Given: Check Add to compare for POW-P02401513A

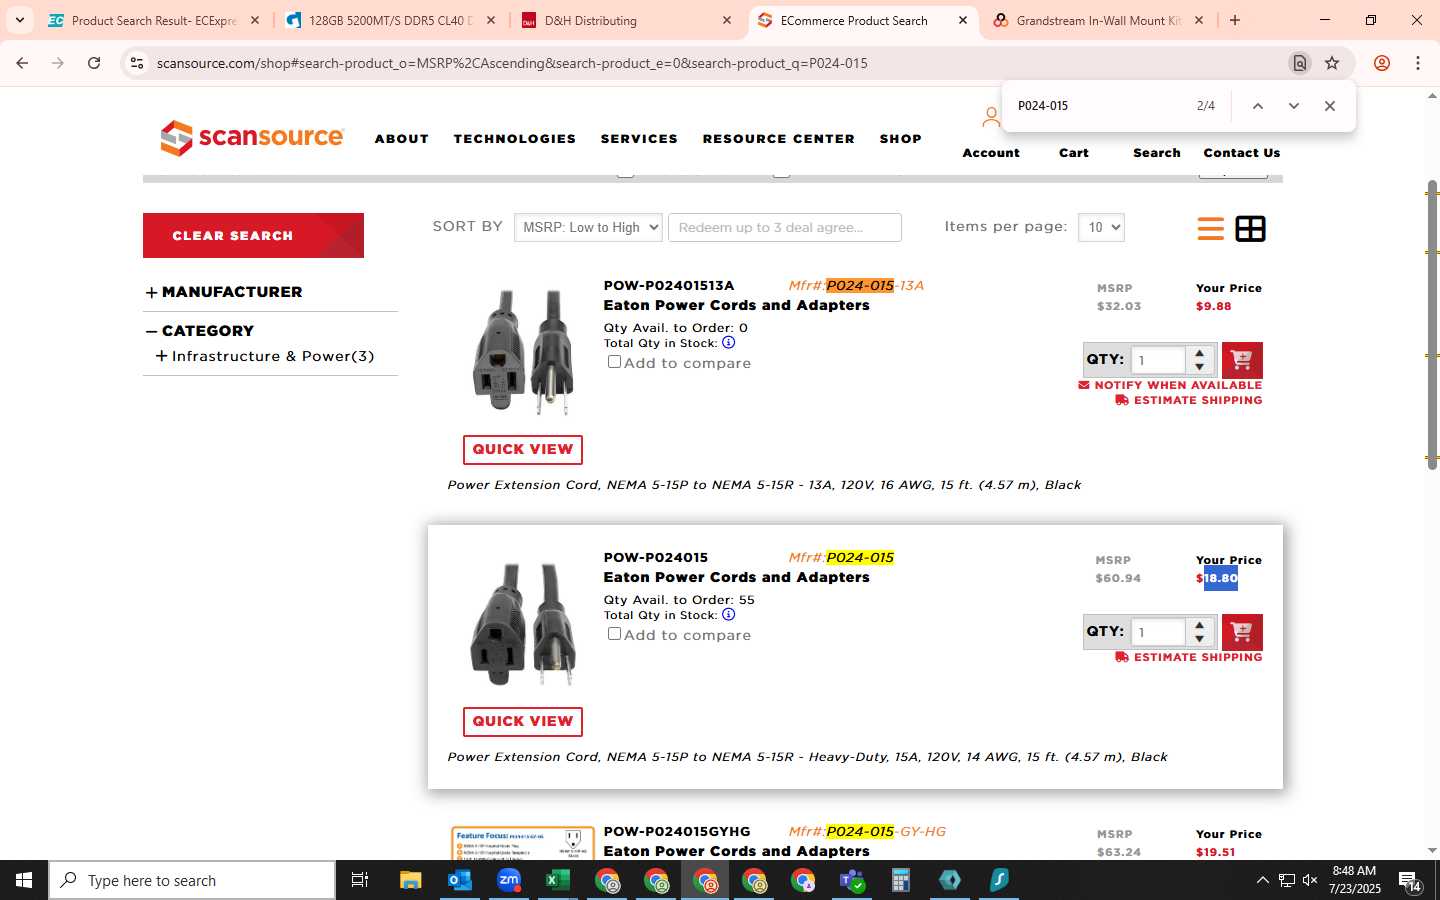Looking at the screenshot, I should [x=614, y=362].
